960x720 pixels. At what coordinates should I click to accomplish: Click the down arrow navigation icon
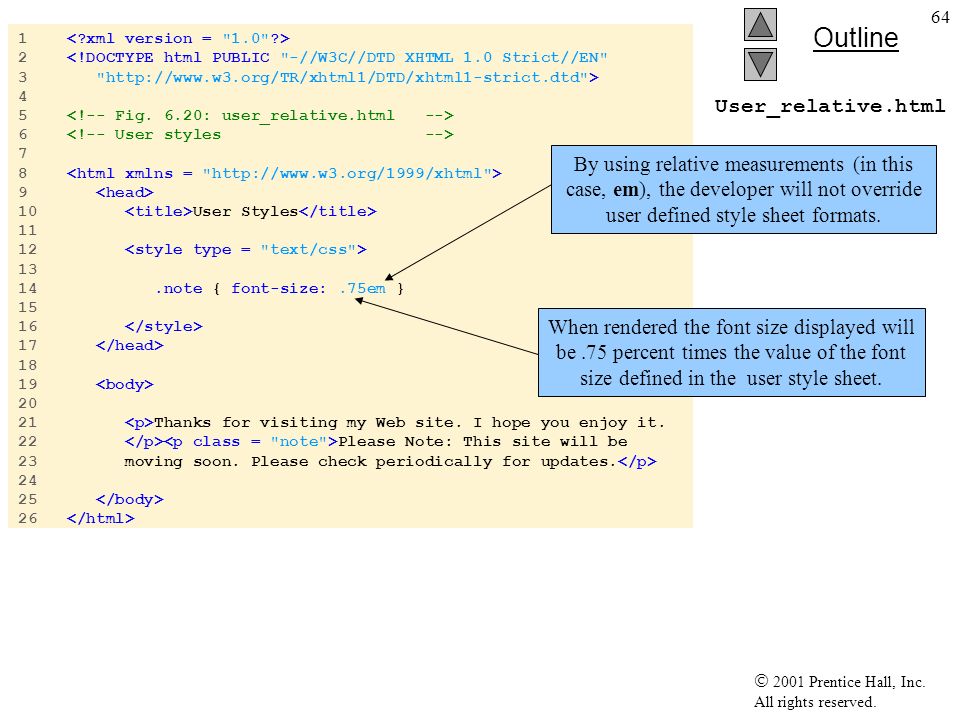click(760, 64)
